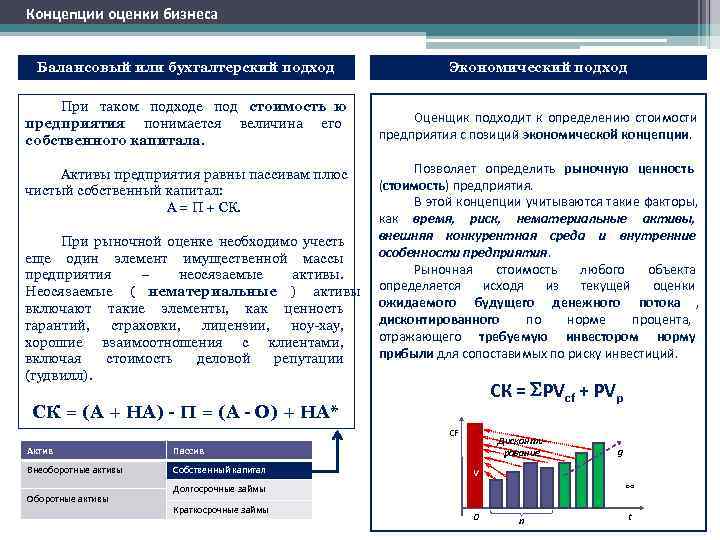Viewport: 720px width, 540px height.
Task: Click the phrase "особенности предприятия"
Action: [463, 253]
